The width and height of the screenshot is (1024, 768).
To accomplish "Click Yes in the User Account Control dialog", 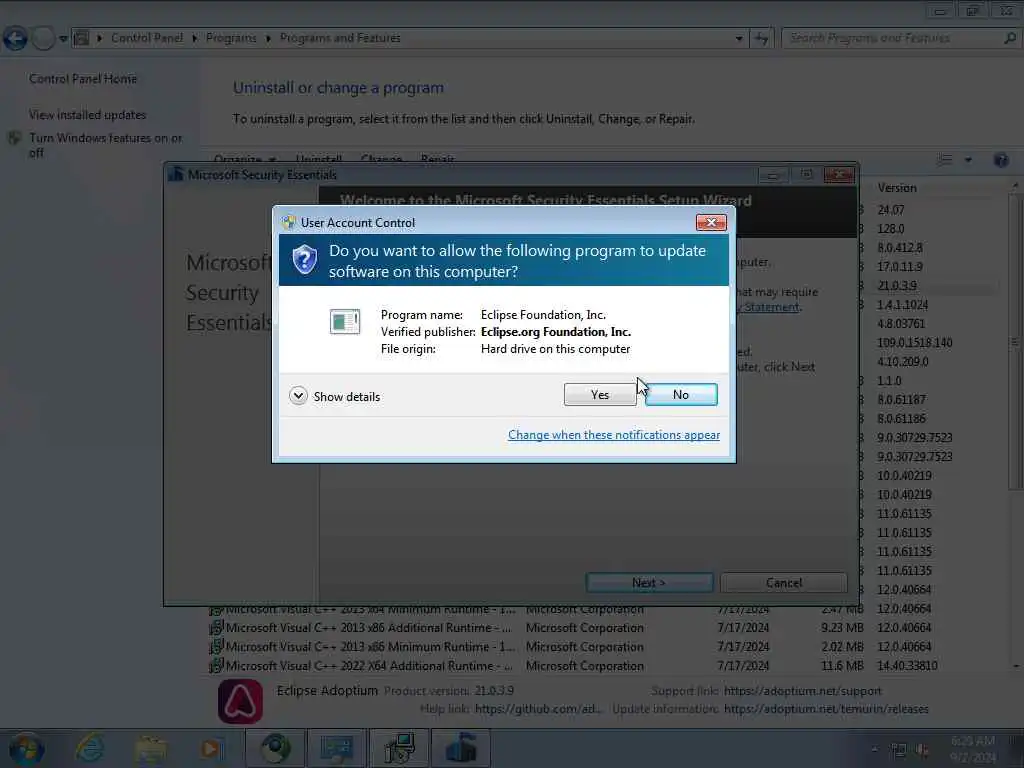I will click(600, 394).
